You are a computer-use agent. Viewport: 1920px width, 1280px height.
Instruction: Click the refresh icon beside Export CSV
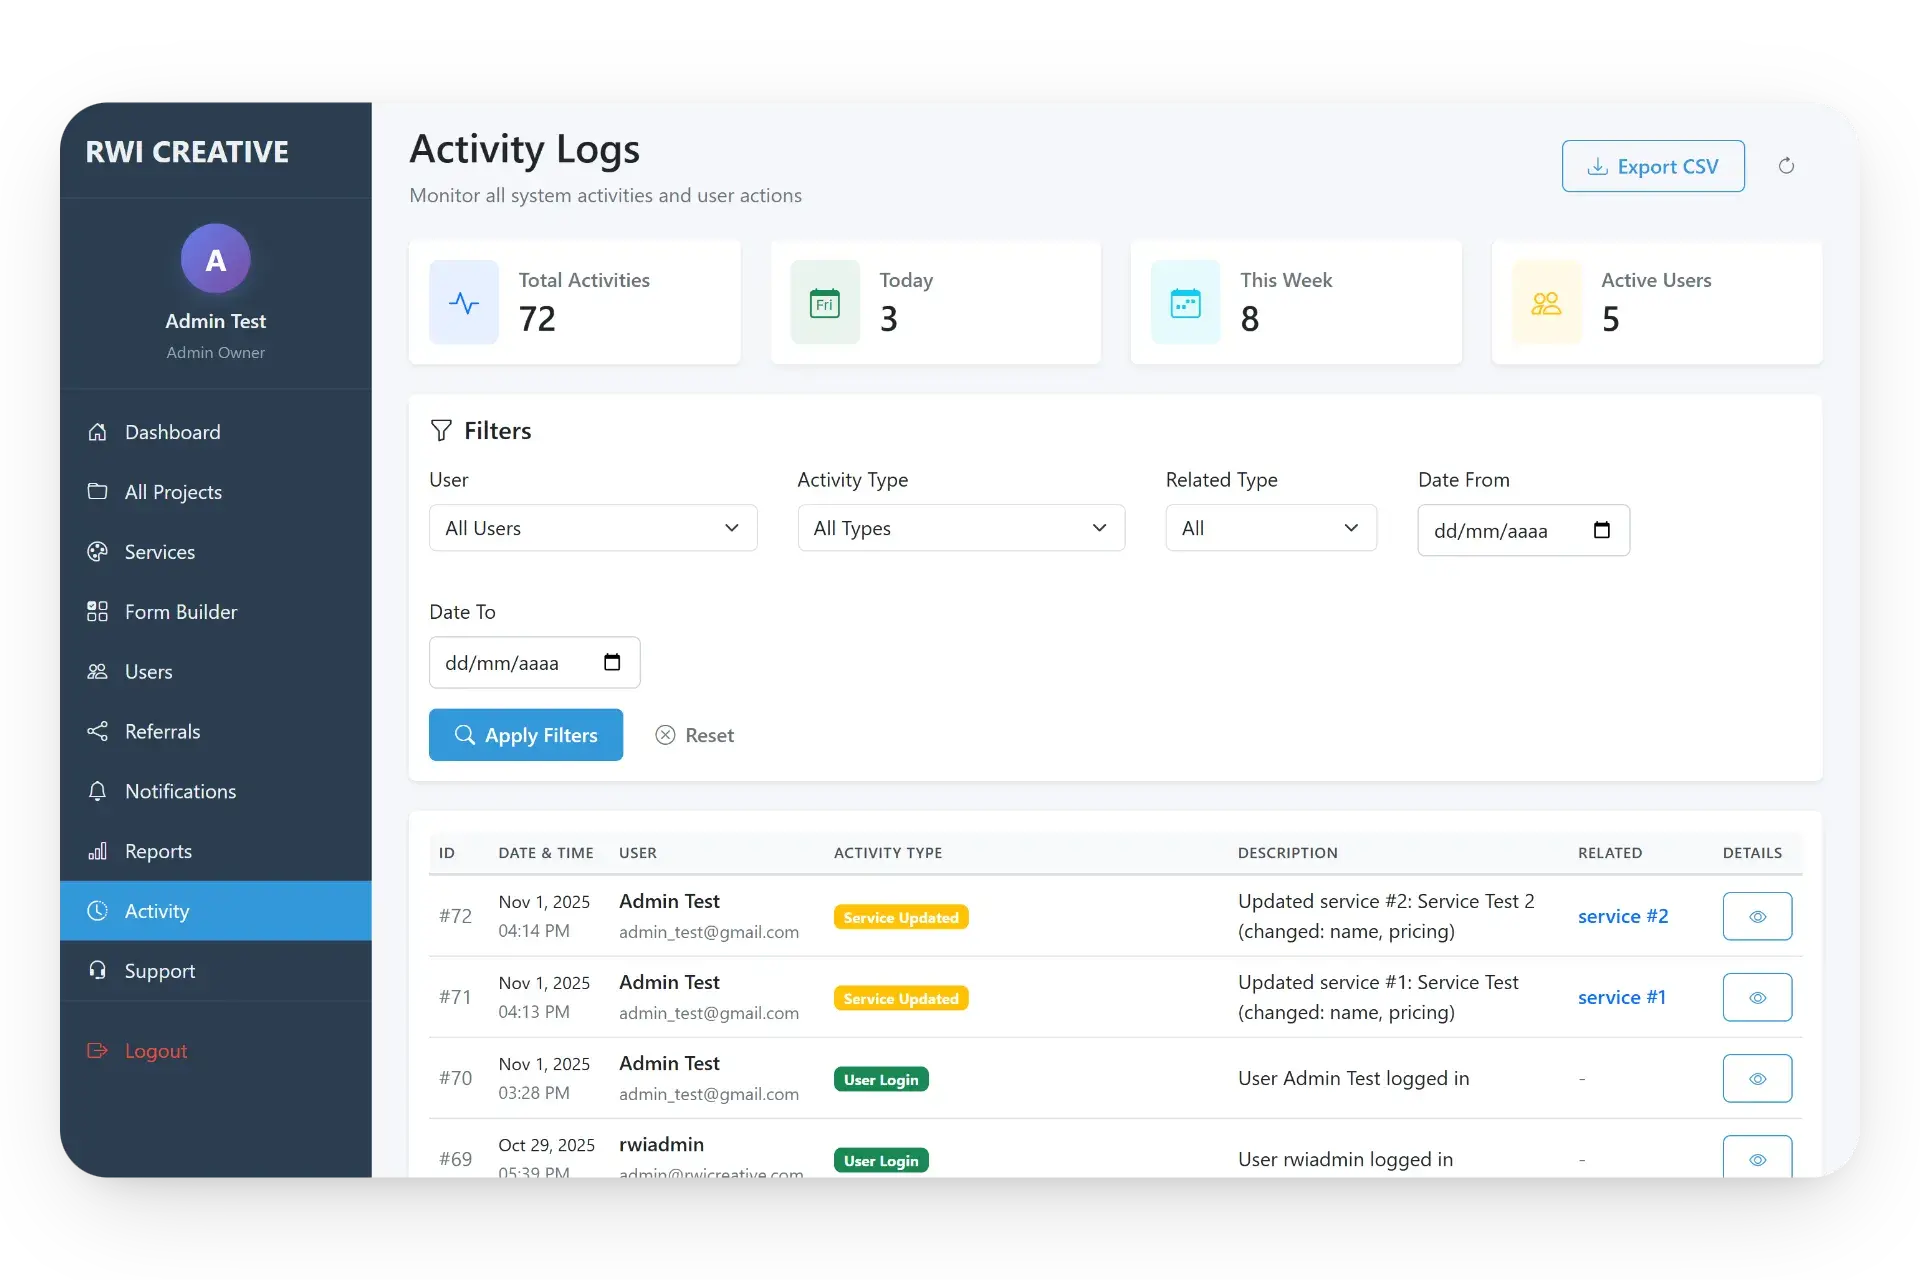pos(1786,166)
